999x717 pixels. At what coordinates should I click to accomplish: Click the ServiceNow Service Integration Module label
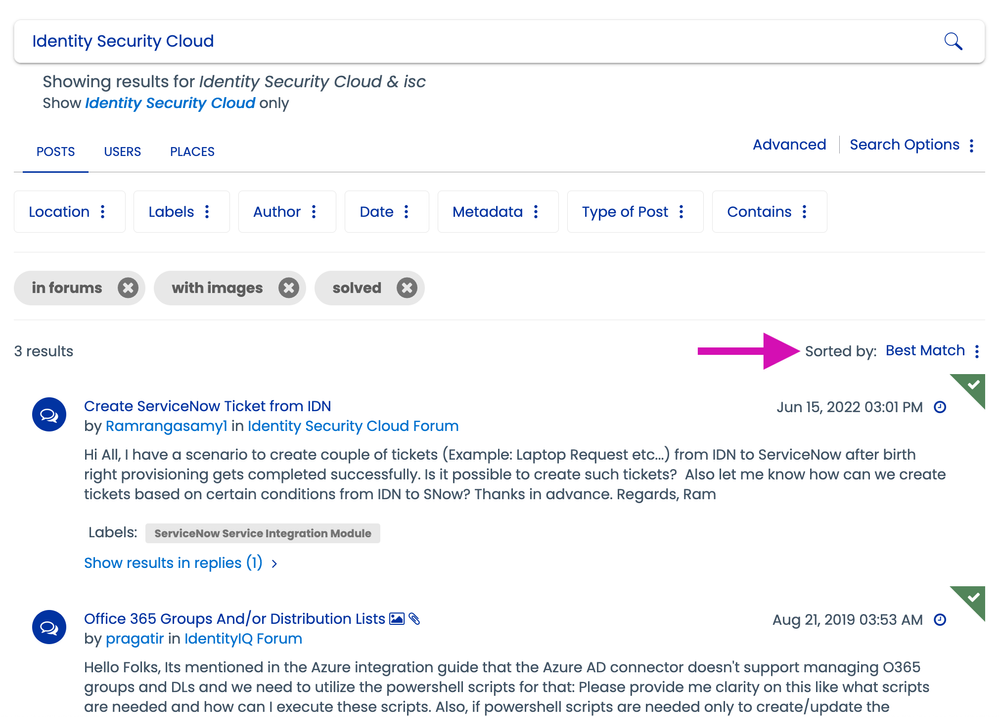[x=262, y=534]
